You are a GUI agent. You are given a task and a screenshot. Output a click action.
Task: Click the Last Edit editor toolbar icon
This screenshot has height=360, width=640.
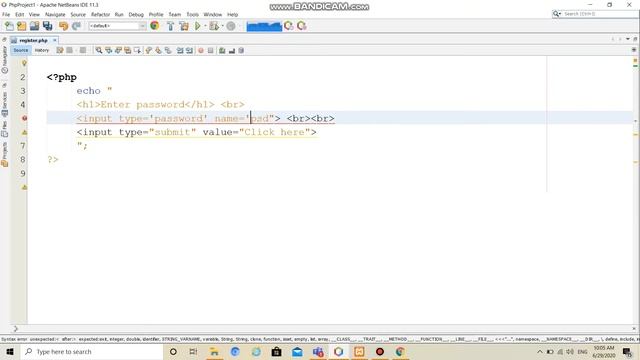pyautogui.click(x=60, y=50)
